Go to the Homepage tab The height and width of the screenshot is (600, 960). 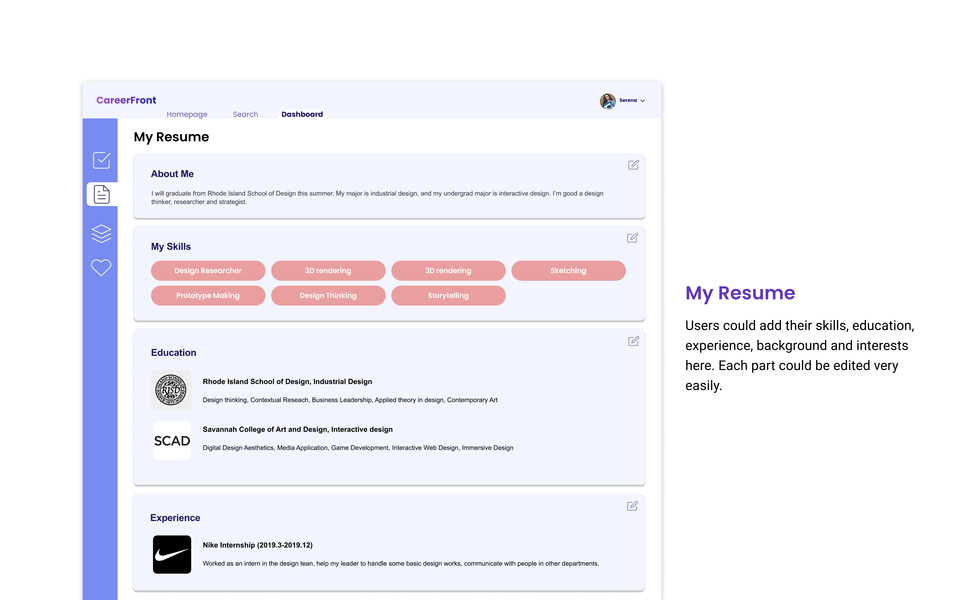click(187, 114)
